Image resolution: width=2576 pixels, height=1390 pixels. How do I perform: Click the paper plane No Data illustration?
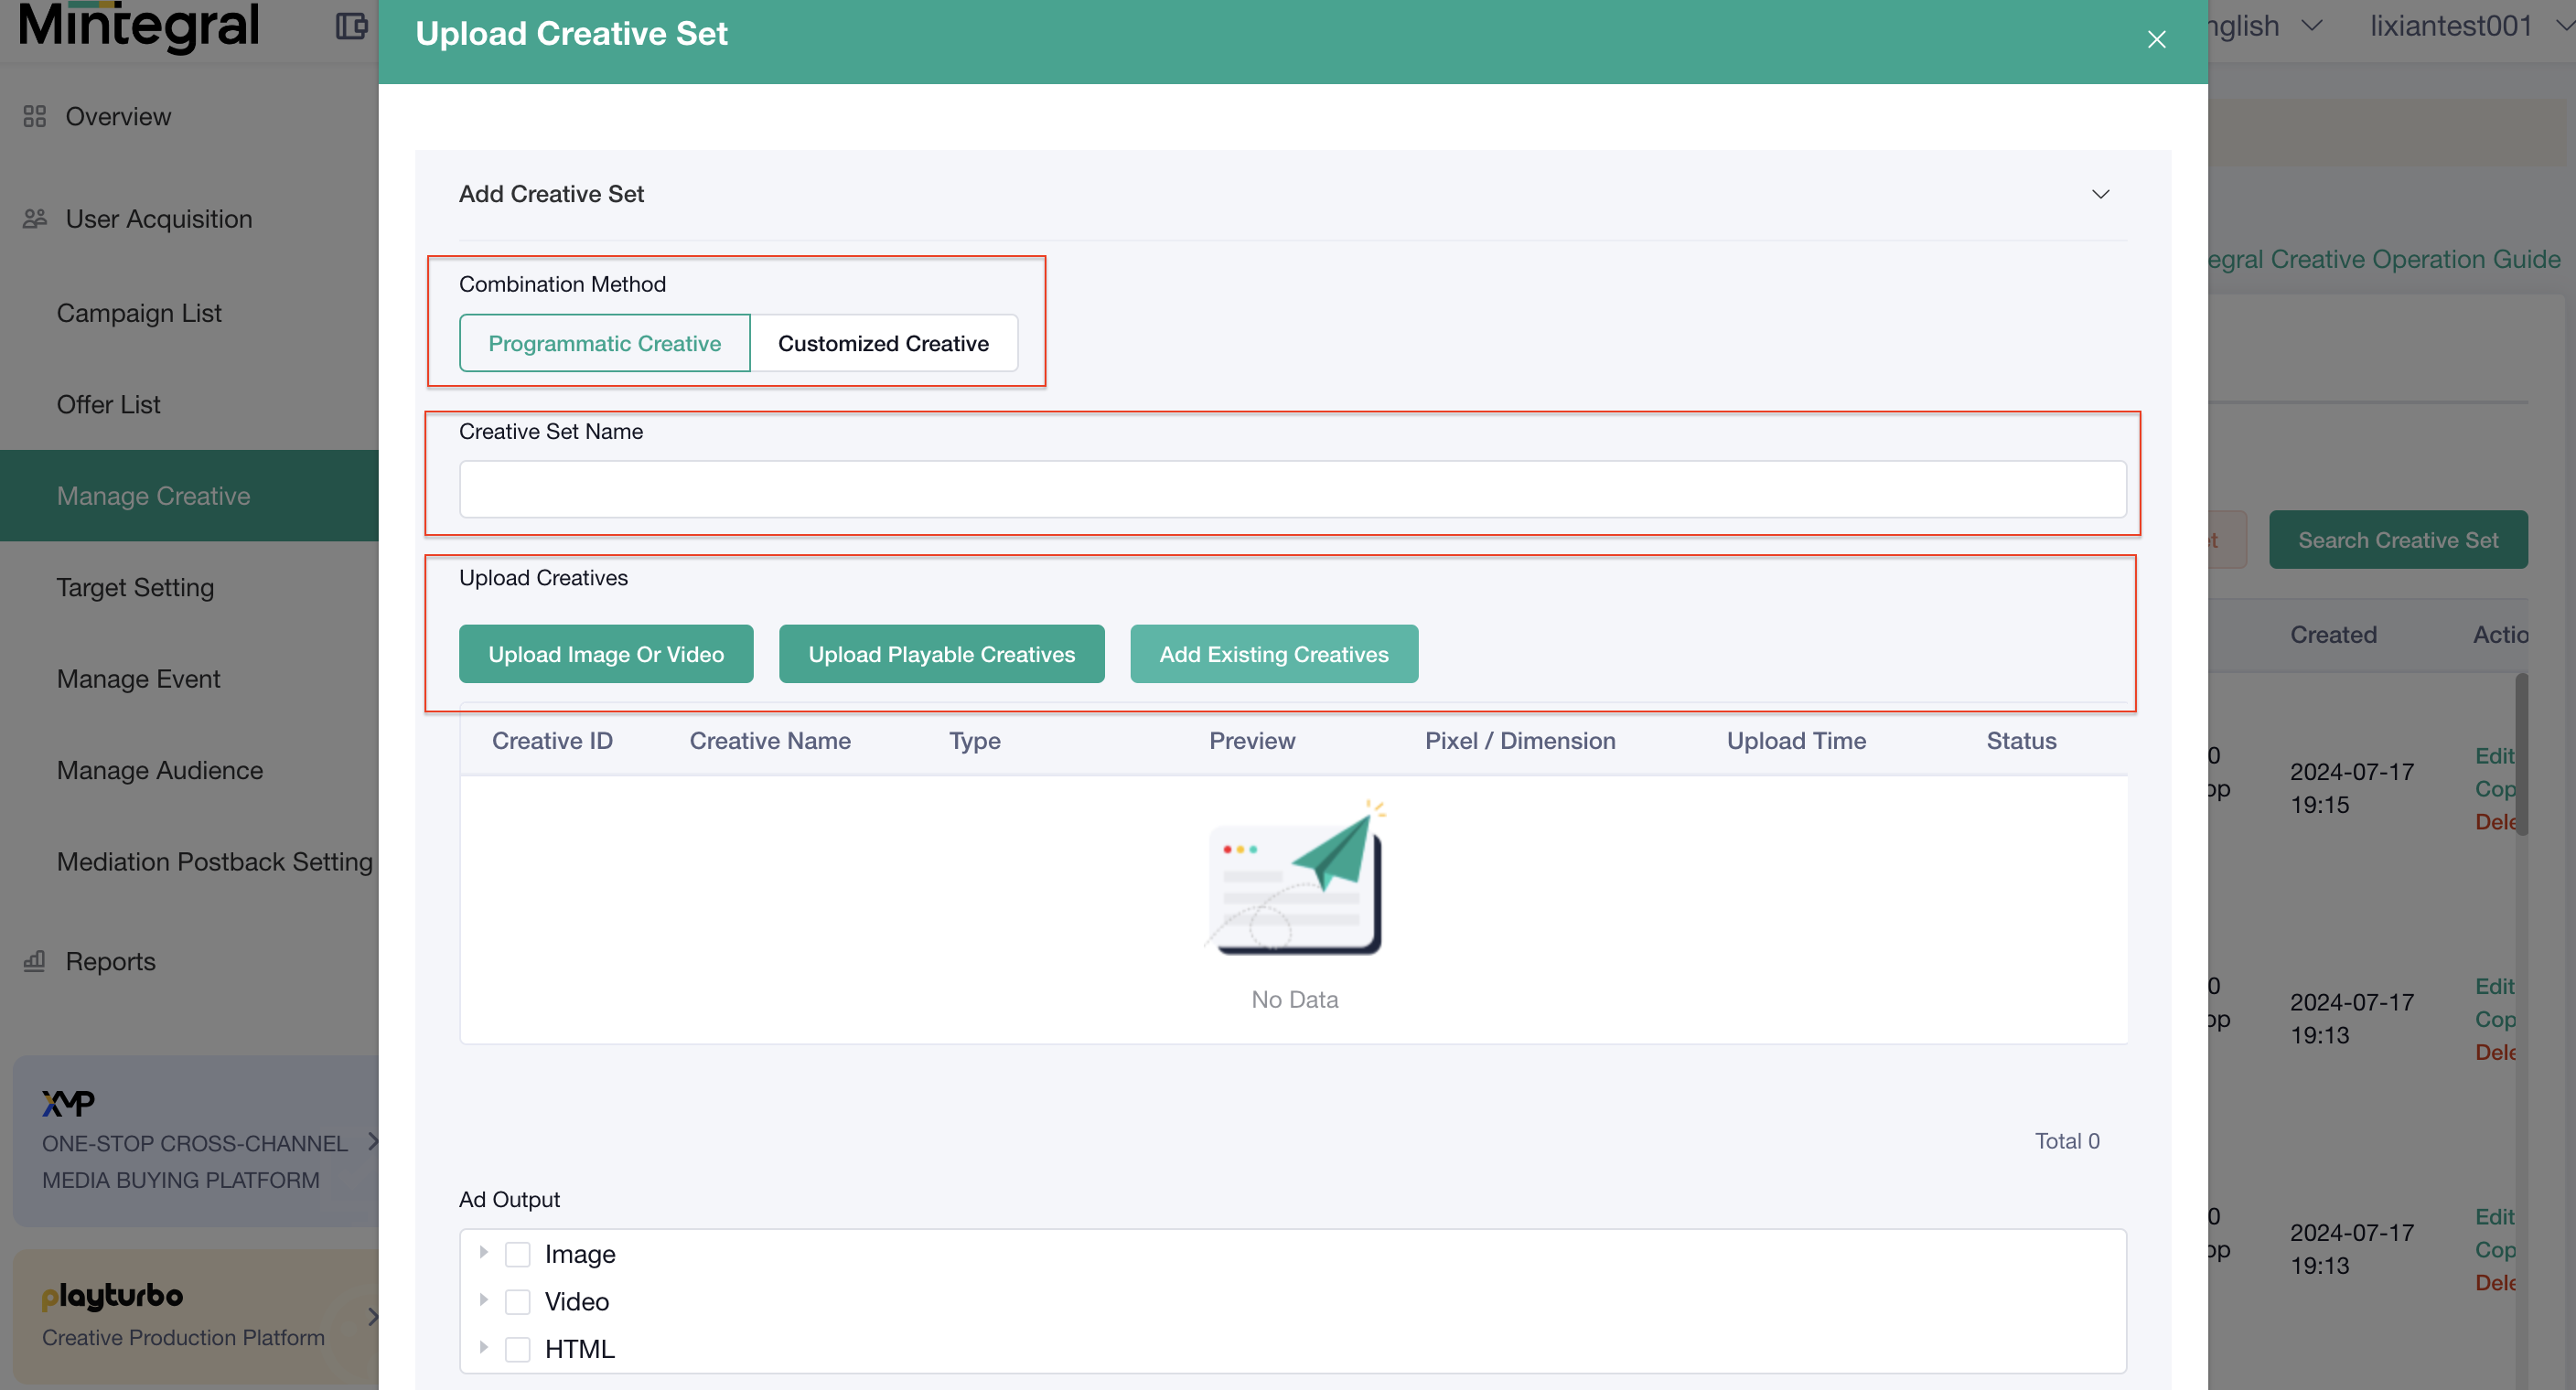[x=1295, y=879]
